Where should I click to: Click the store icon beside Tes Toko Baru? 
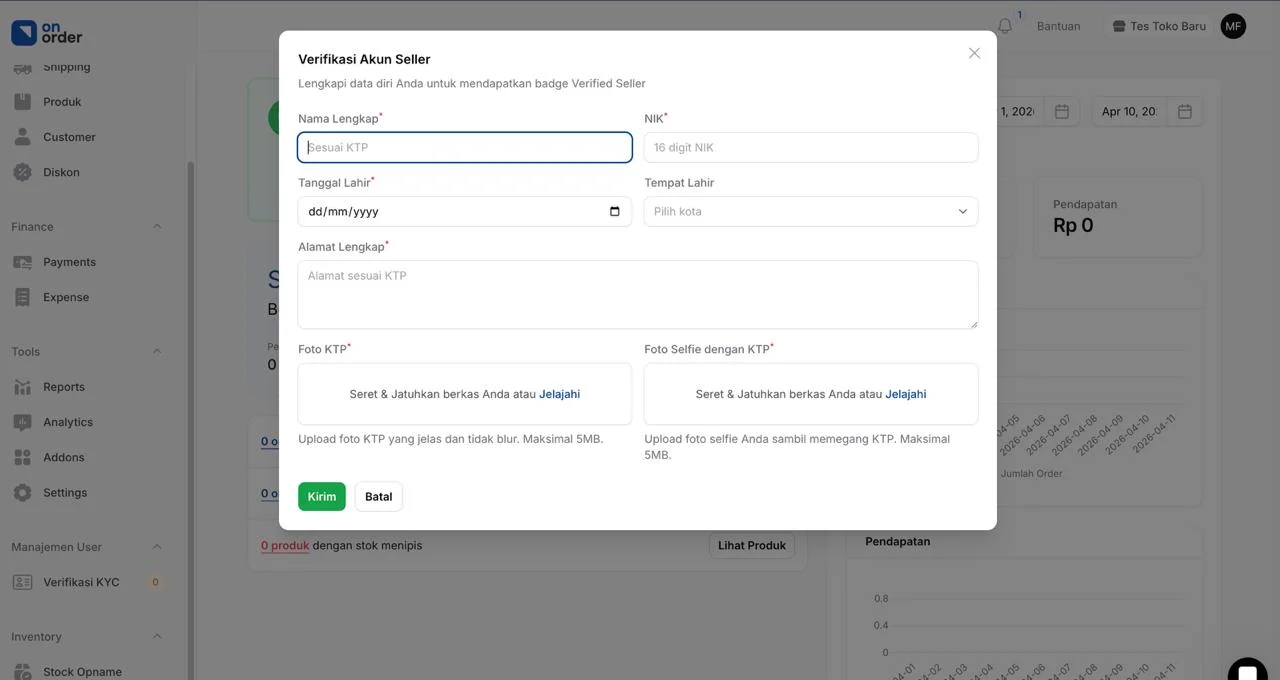(x=1119, y=26)
